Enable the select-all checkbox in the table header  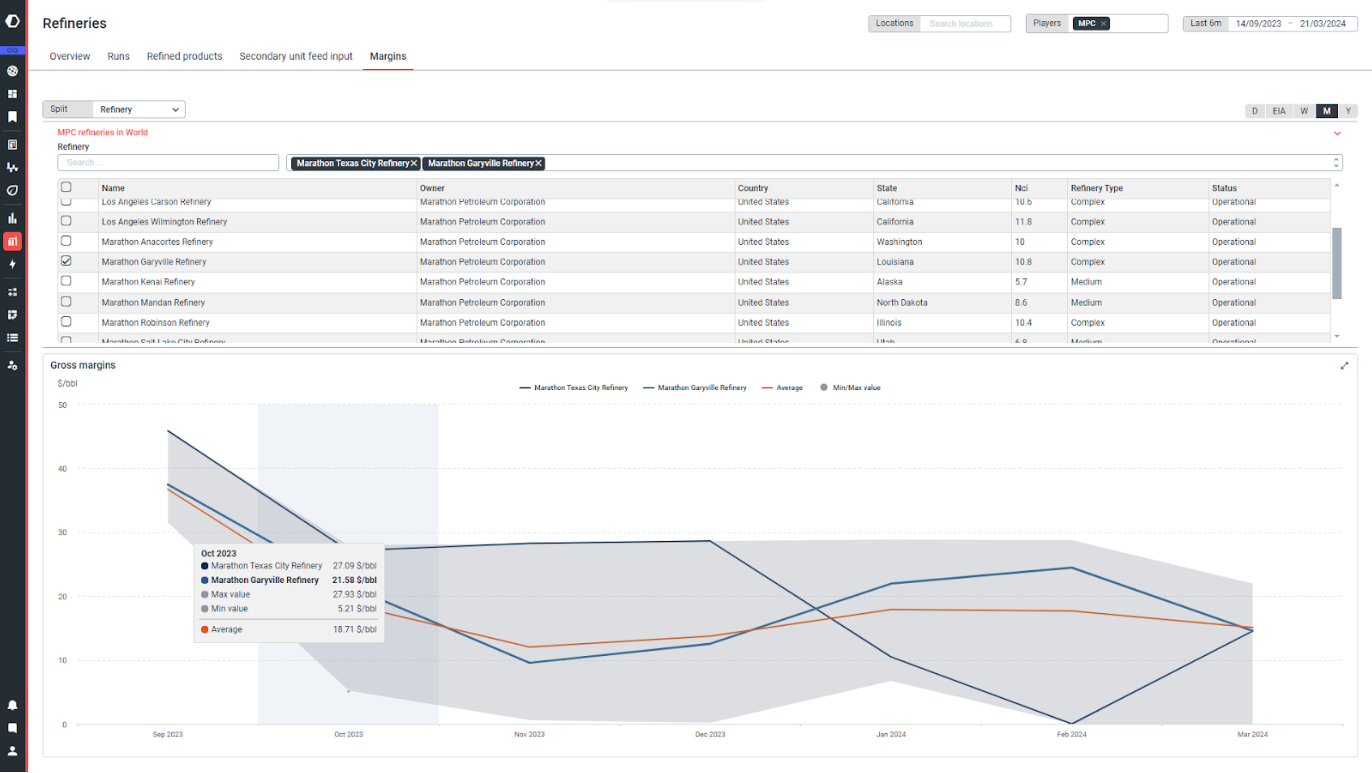tap(65, 187)
